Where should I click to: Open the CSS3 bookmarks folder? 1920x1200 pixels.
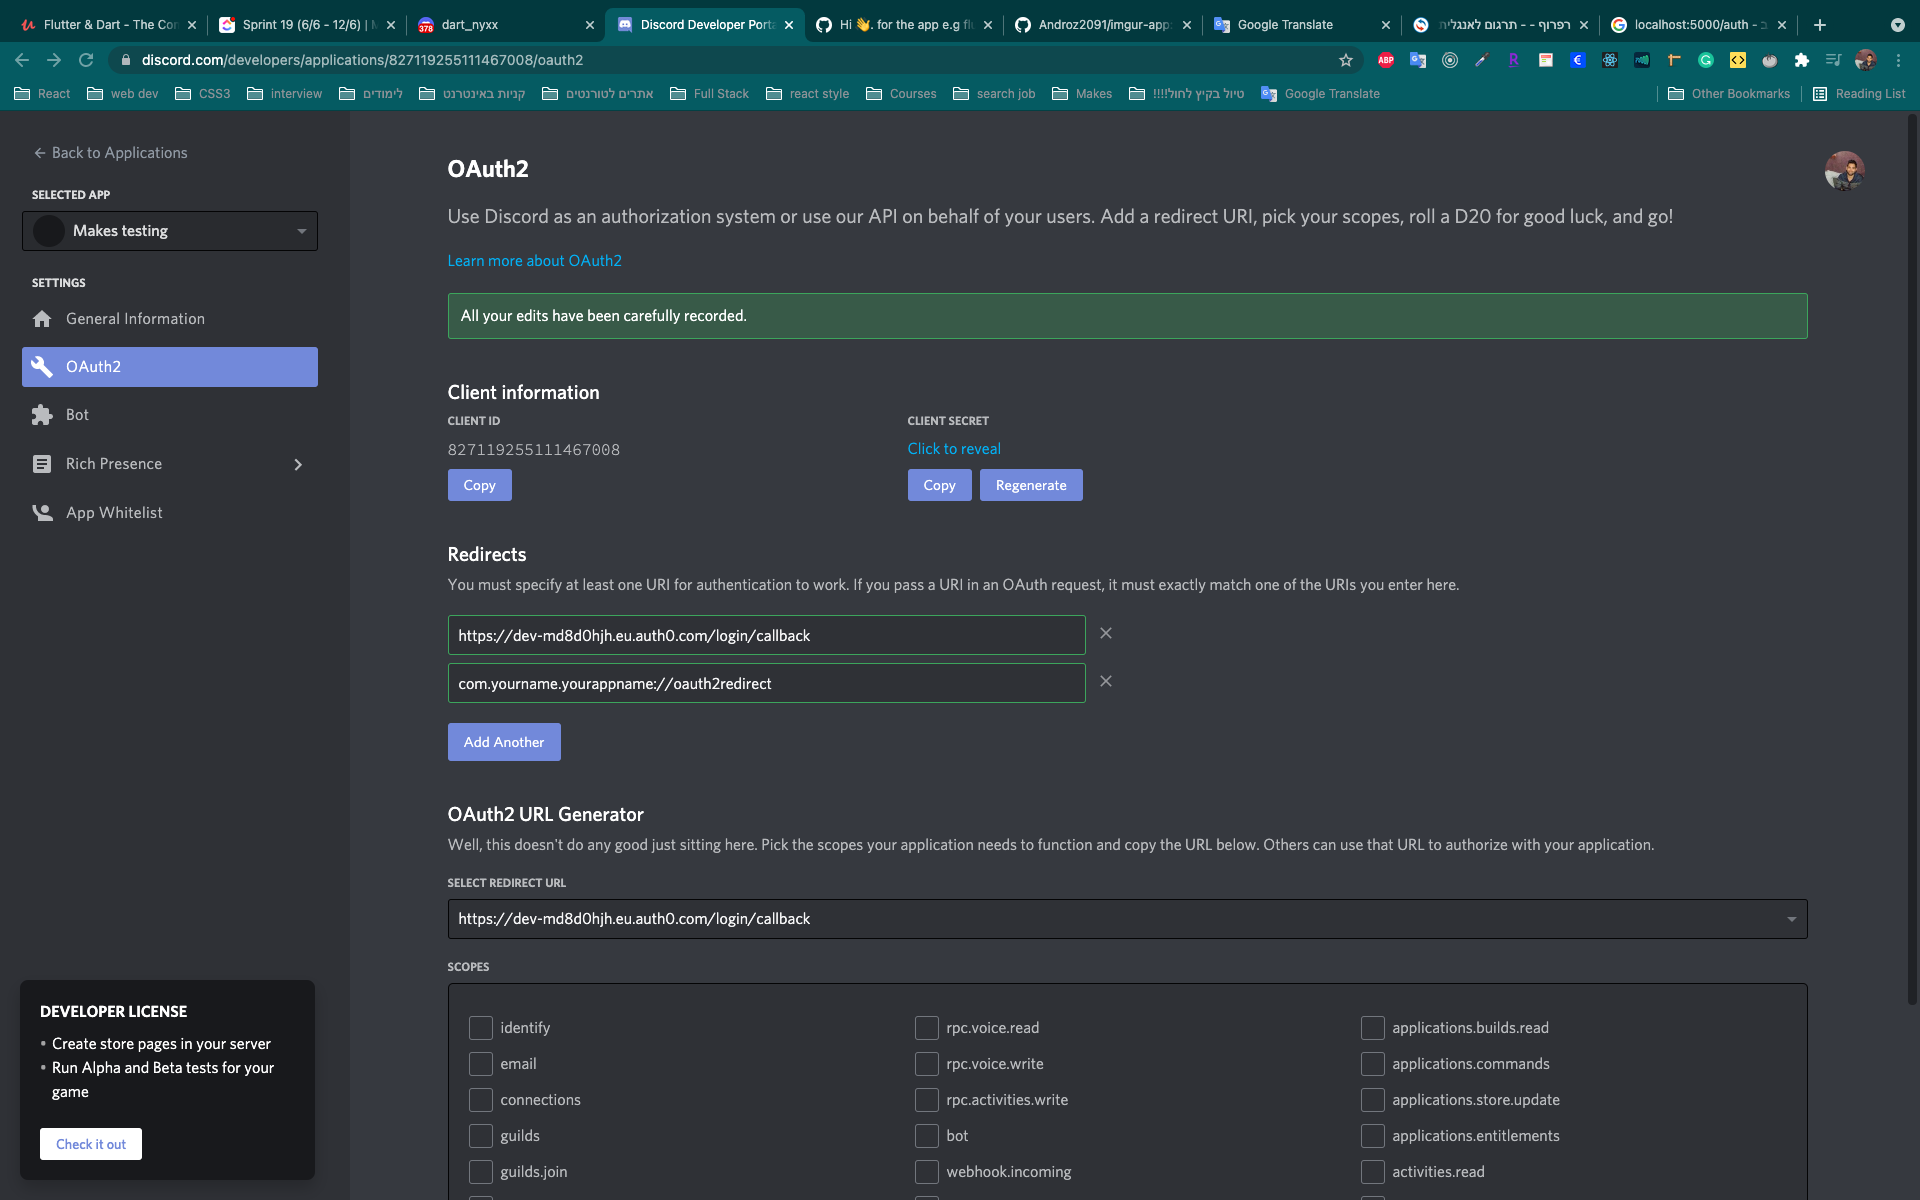point(203,94)
